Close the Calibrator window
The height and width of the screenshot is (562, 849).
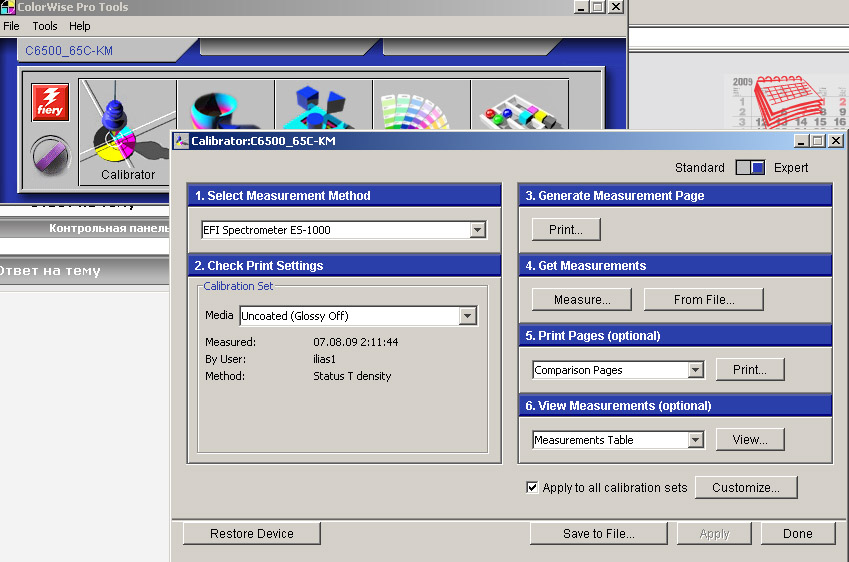click(x=836, y=141)
